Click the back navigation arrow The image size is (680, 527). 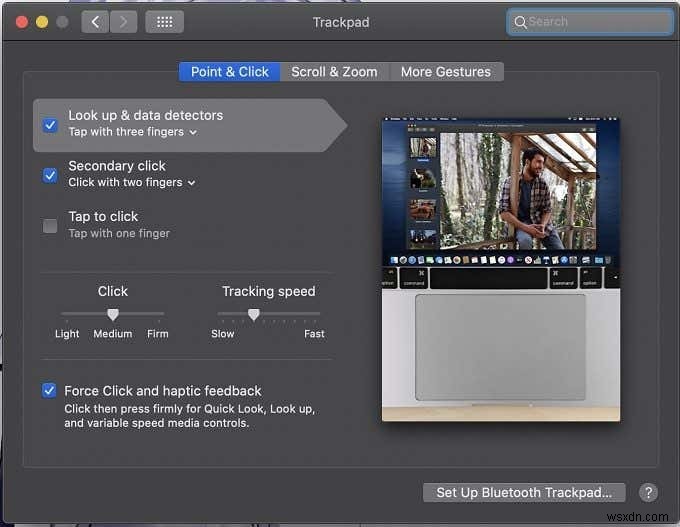95,21
